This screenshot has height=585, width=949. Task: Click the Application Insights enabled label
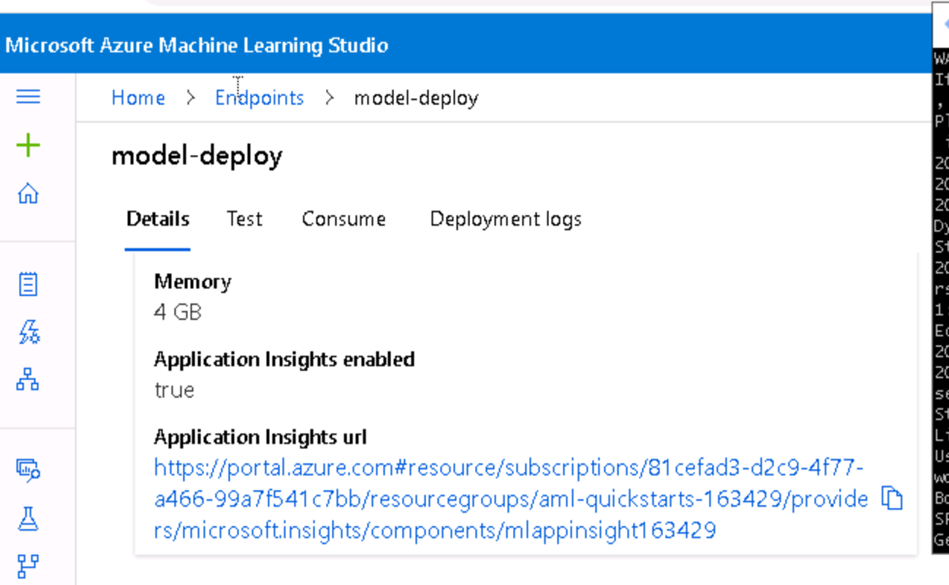(284, 359)
